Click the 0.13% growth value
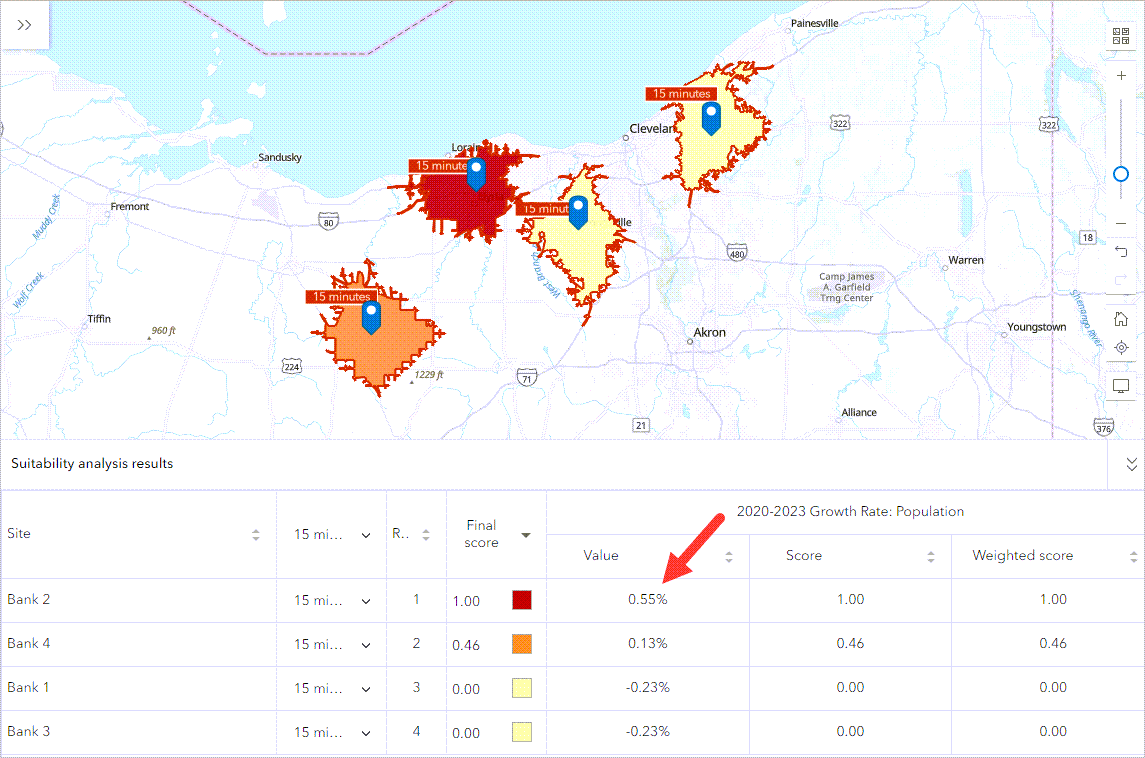Screen dimensions: 1145x758 point(648,643)
